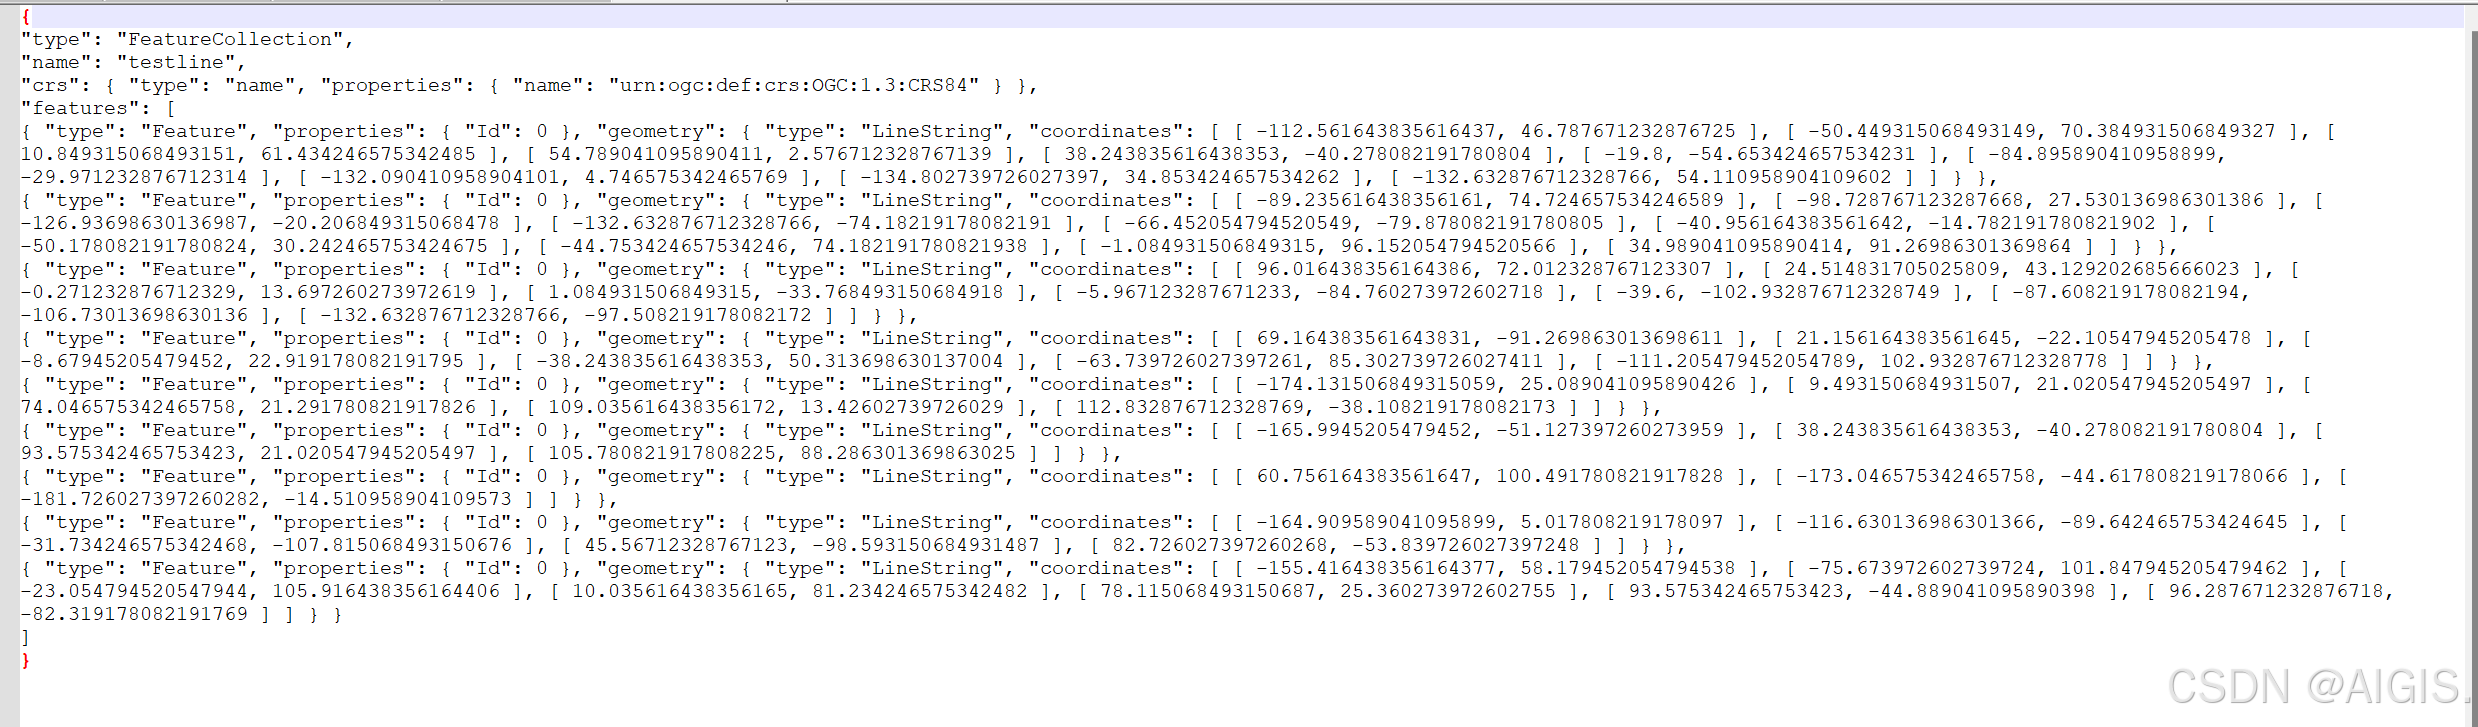Viewport: 2478px width, 727px height.
Task: Click the value 78.115068493150687
Action: click(1208, 591)
